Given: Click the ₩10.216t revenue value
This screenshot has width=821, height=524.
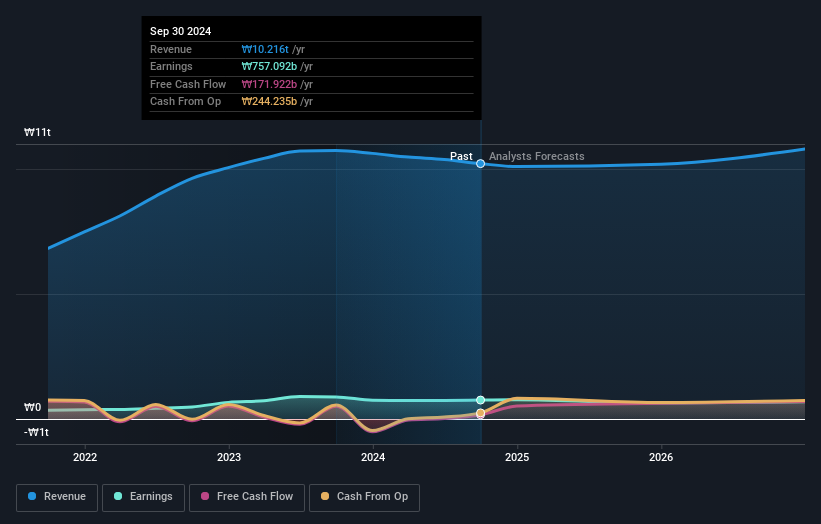Looking at the screenshot, I should [265, 49].
